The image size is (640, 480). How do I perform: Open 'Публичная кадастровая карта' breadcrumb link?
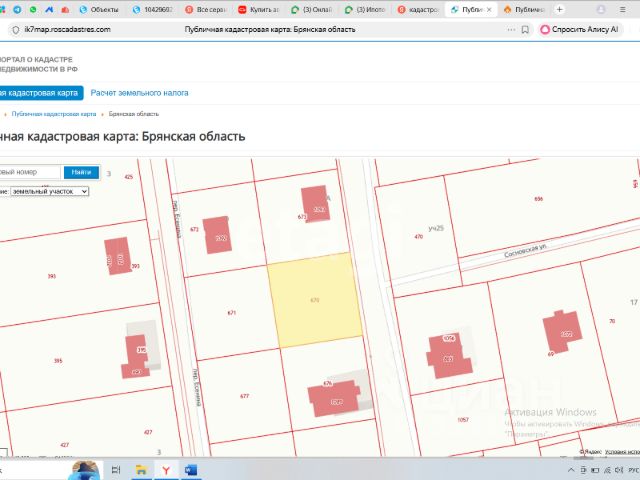point(54,114)
